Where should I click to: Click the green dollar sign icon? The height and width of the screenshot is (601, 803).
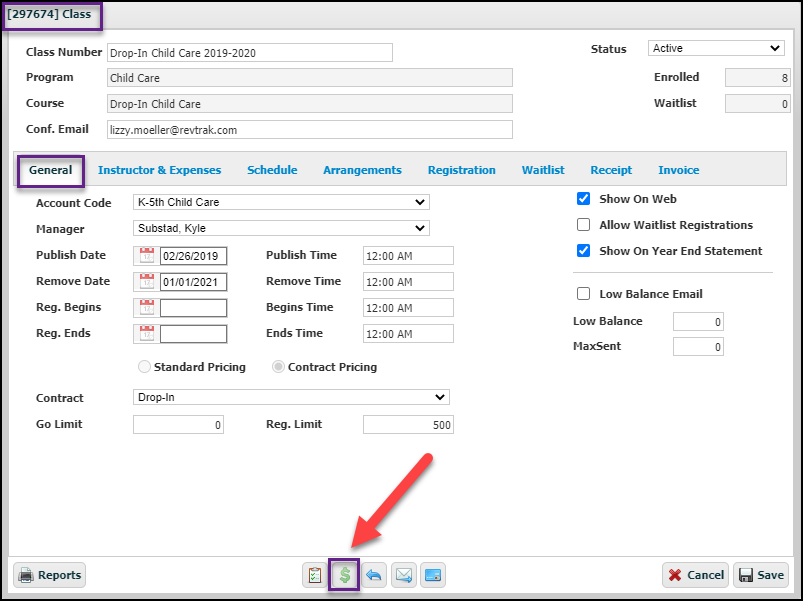[344, 575]
